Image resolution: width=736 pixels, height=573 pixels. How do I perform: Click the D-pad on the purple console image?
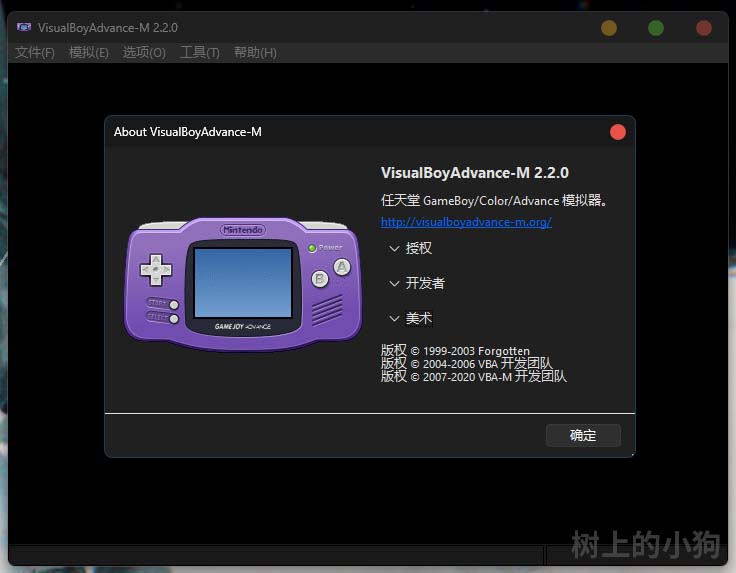[154, 268]
